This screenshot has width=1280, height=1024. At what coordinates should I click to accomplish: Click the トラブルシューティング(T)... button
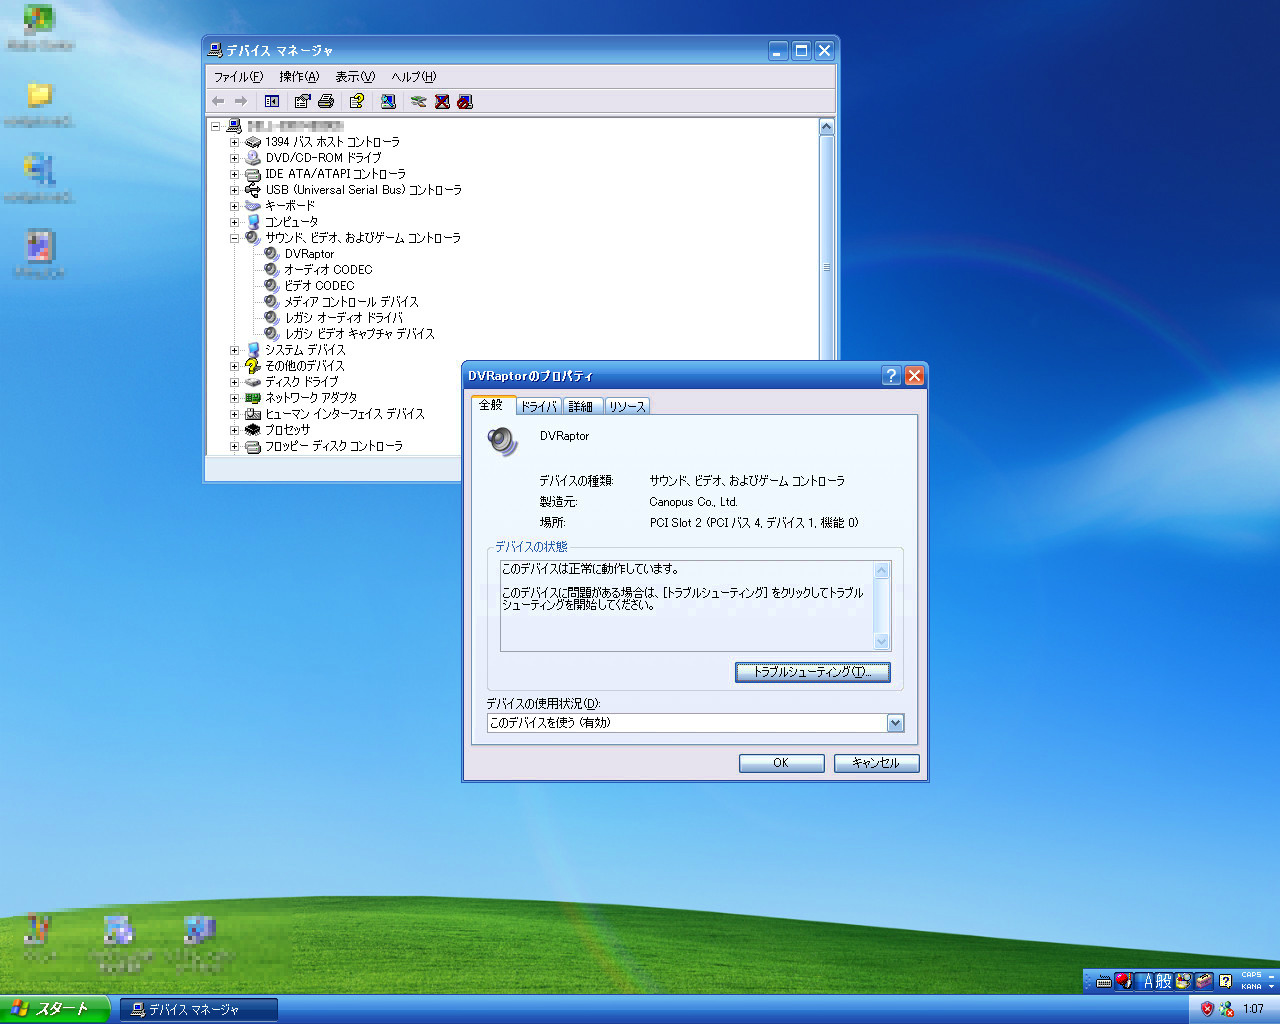pyautogui.click(x=812, y=672)
